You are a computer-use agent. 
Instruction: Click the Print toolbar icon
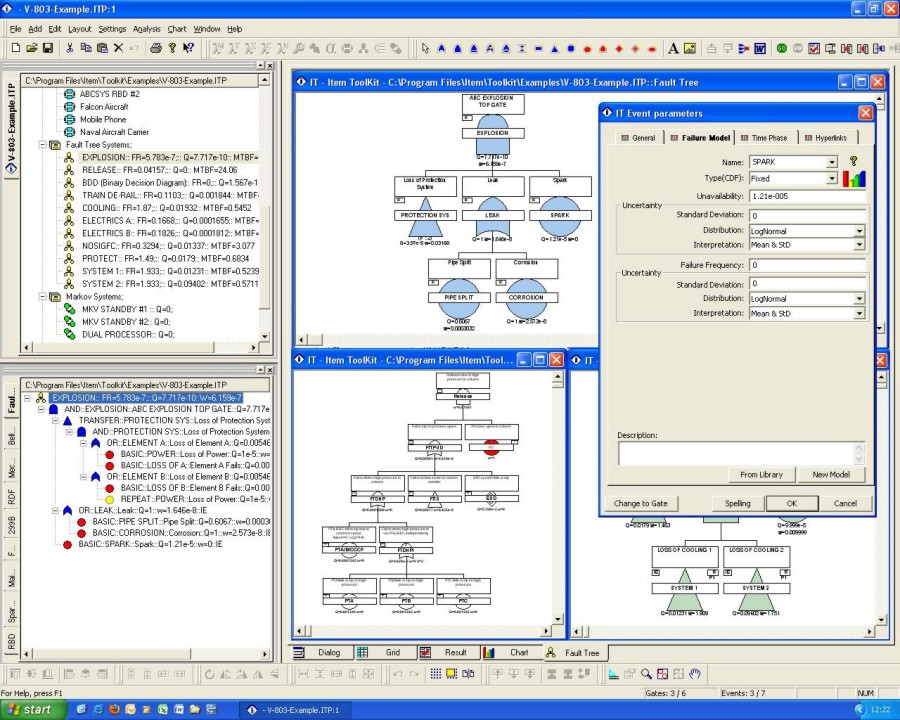coord(156,48)
